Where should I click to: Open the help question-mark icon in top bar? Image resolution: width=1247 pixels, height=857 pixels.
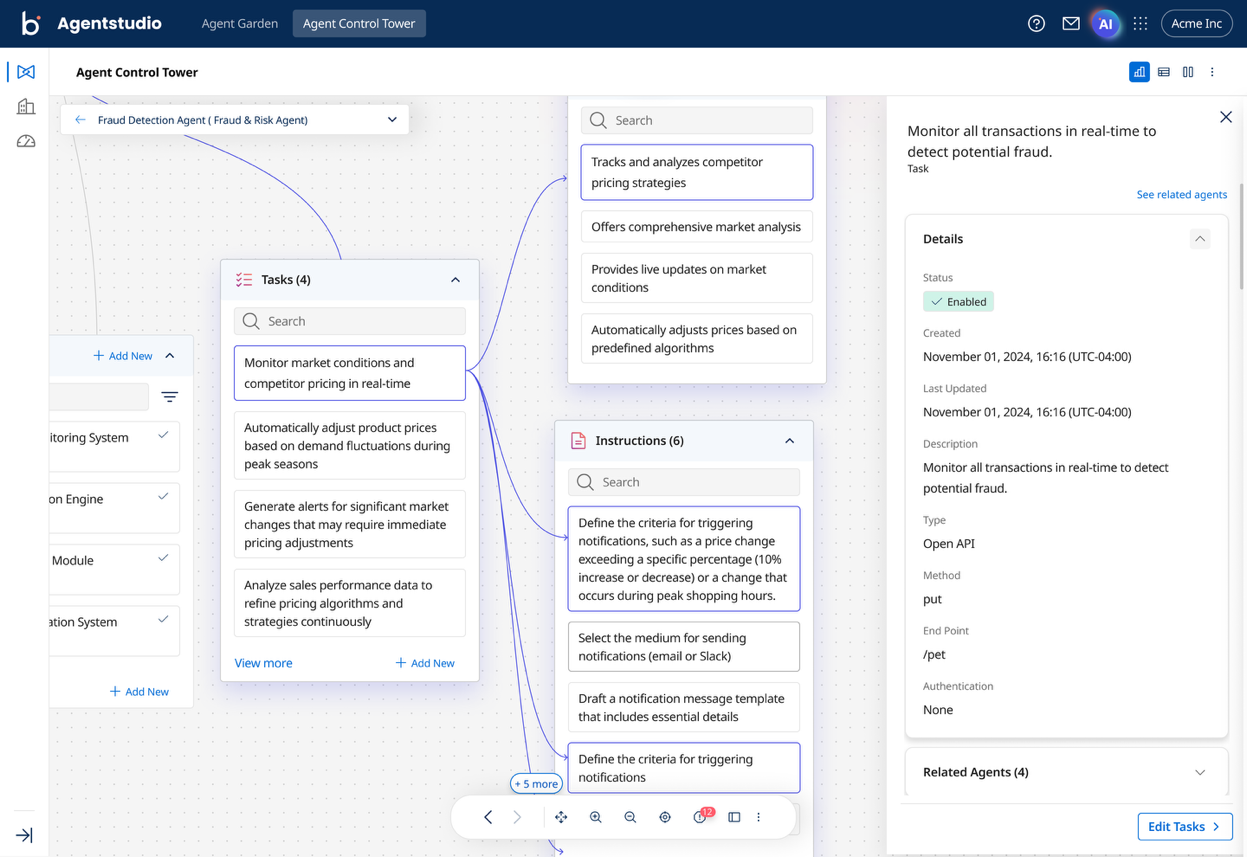1036,23
